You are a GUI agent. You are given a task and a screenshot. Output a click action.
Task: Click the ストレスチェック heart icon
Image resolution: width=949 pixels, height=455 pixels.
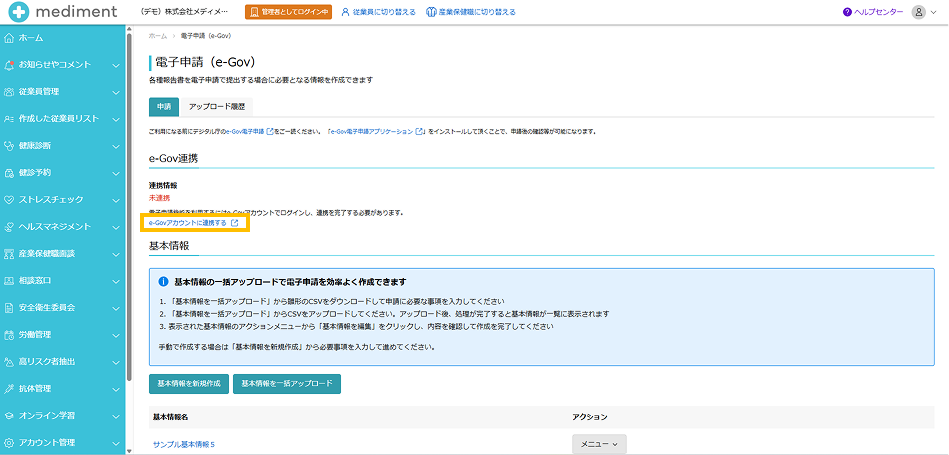(x=8, y=200)
